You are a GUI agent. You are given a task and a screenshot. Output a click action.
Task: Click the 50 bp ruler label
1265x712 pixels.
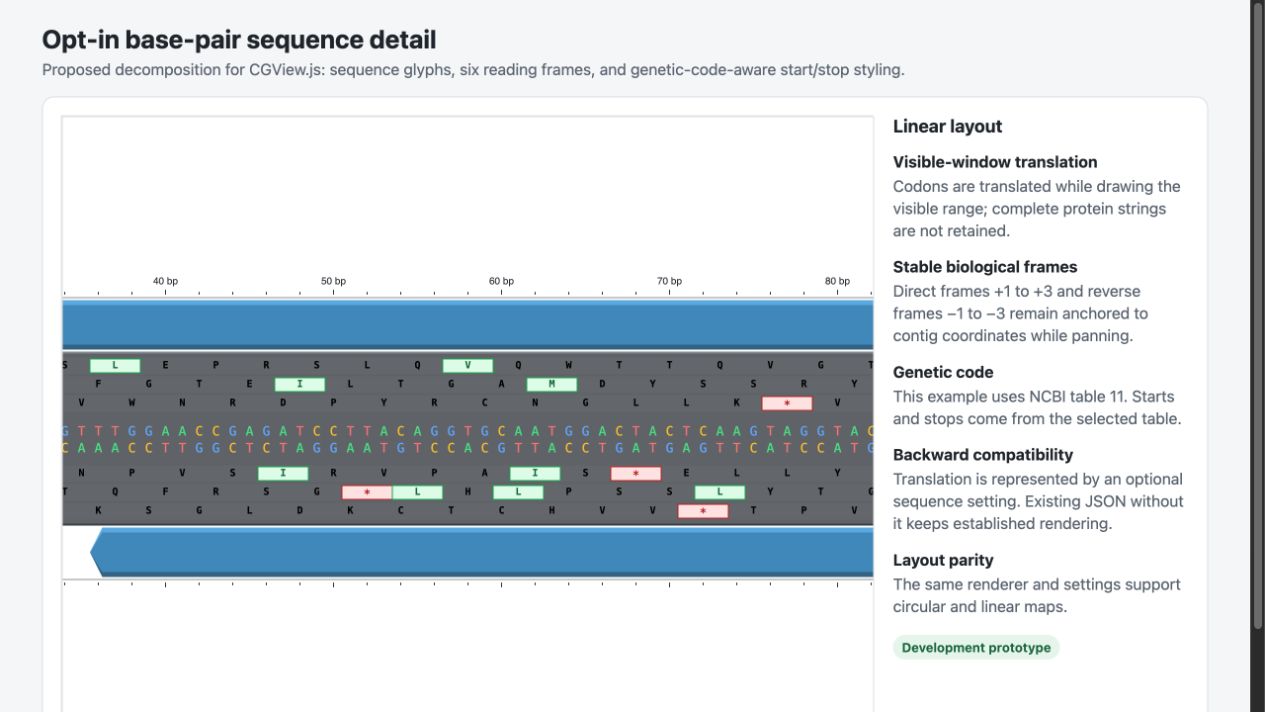333,281
